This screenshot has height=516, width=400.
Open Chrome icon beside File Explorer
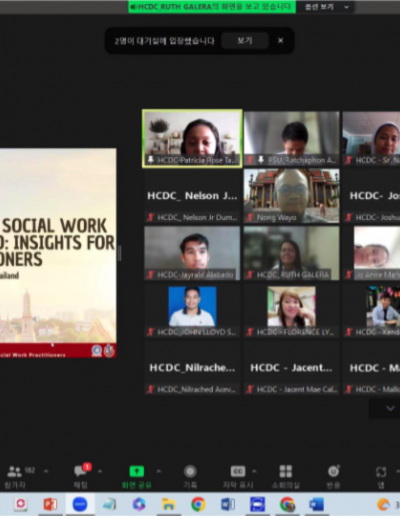[x=198, y=504]
